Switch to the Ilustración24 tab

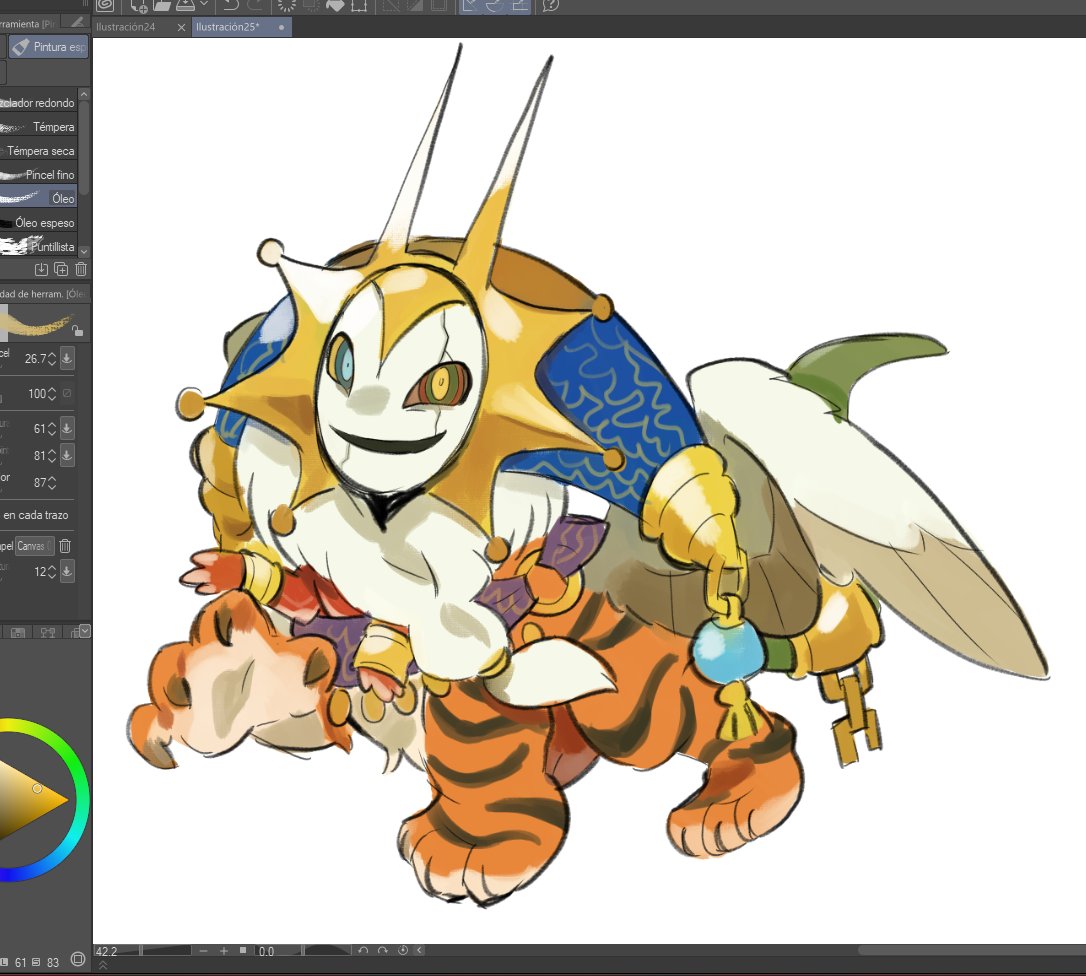pyautogui.click(x=125, y=27)
